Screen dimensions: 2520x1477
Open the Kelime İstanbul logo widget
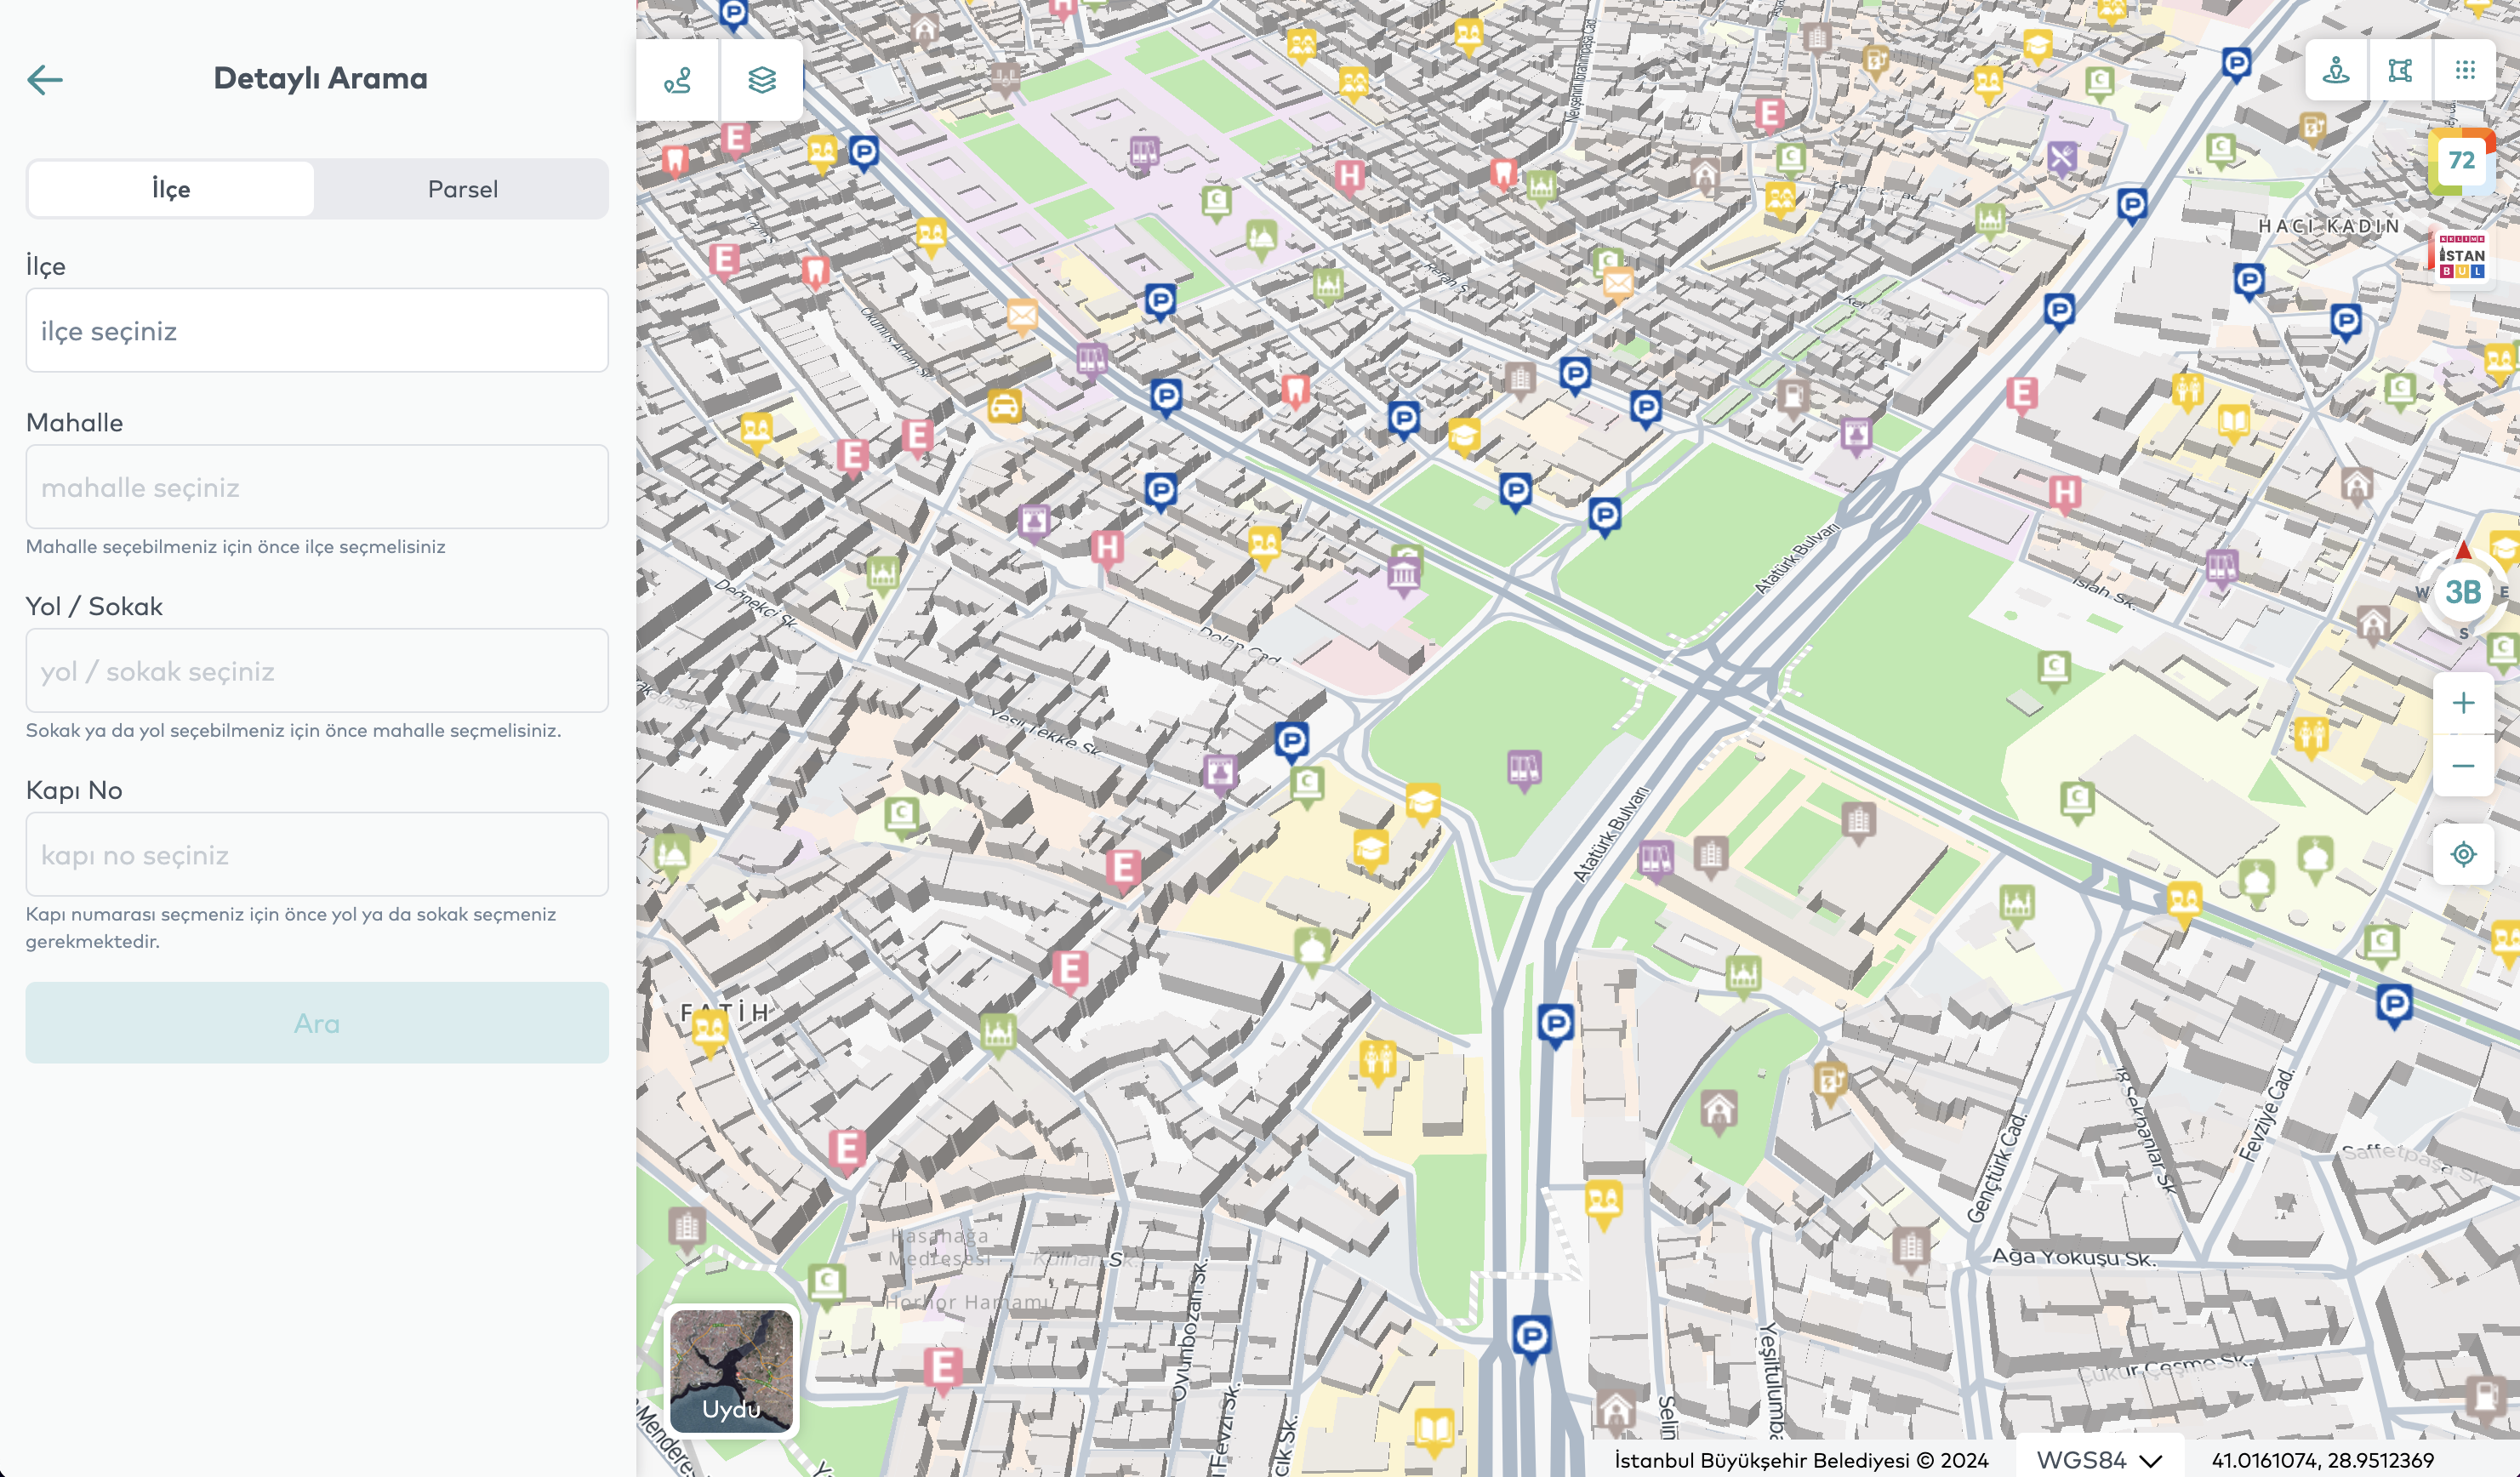tap(2461, 256)
